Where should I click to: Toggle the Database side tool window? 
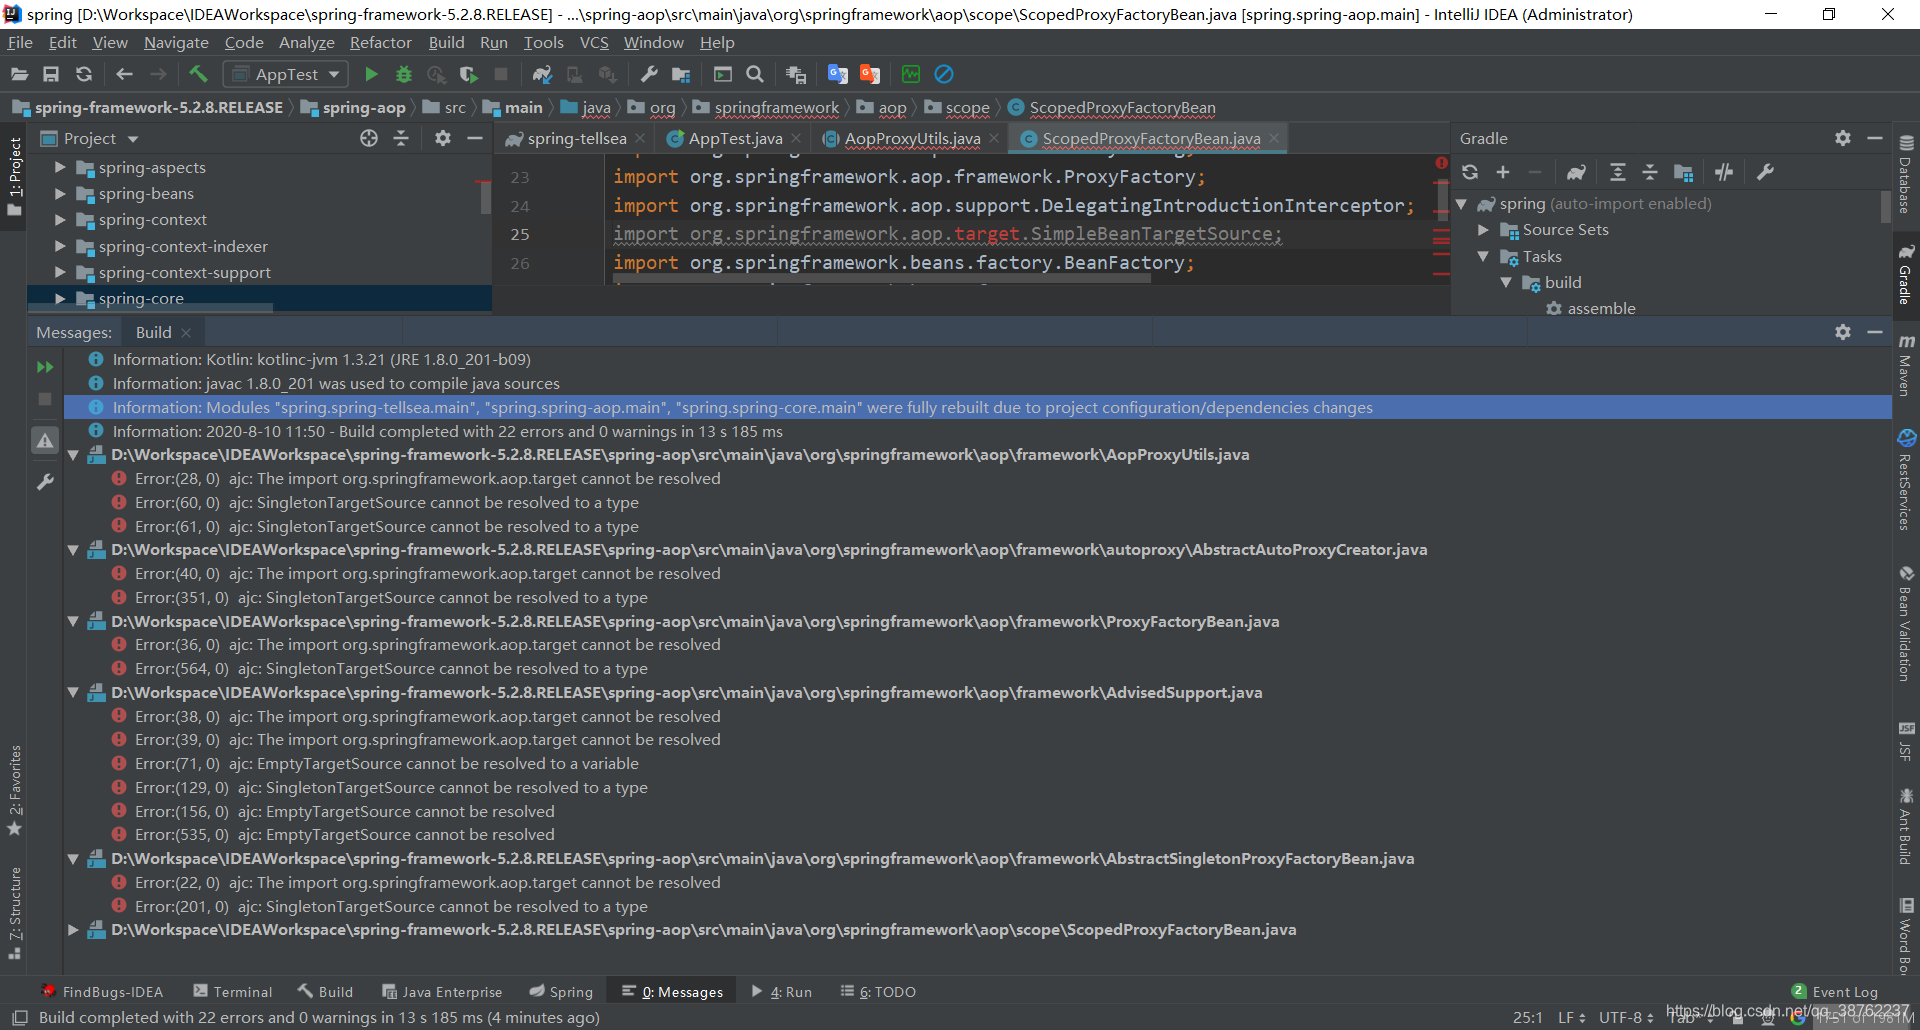coord(1906,174)
